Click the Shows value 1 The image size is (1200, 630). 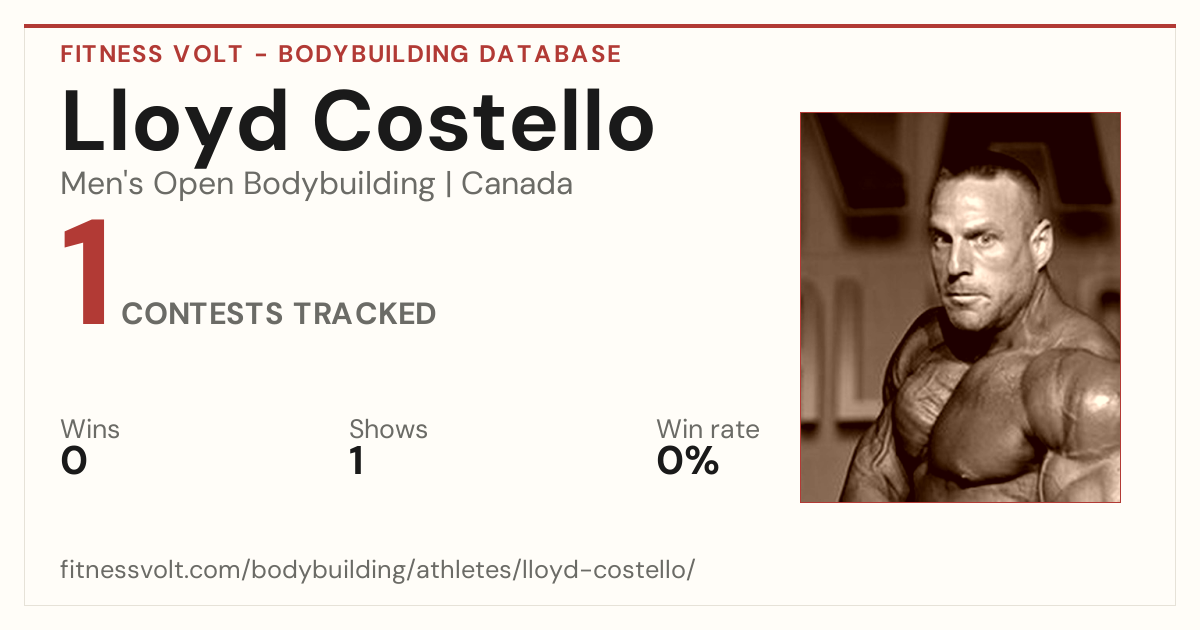(356, 461)
